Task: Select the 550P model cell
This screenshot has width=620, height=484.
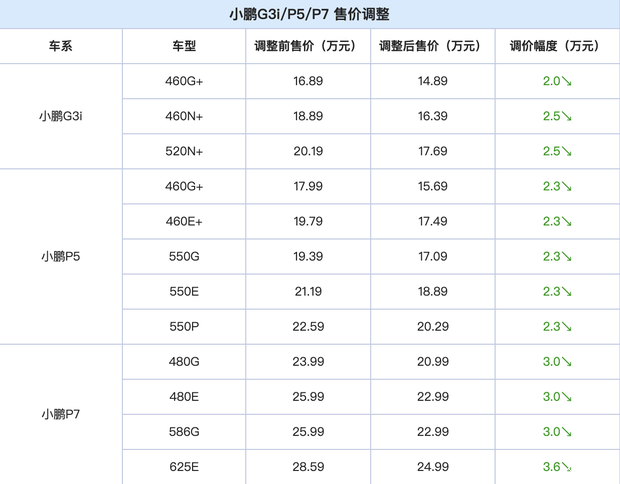Action: click(184, 326)
